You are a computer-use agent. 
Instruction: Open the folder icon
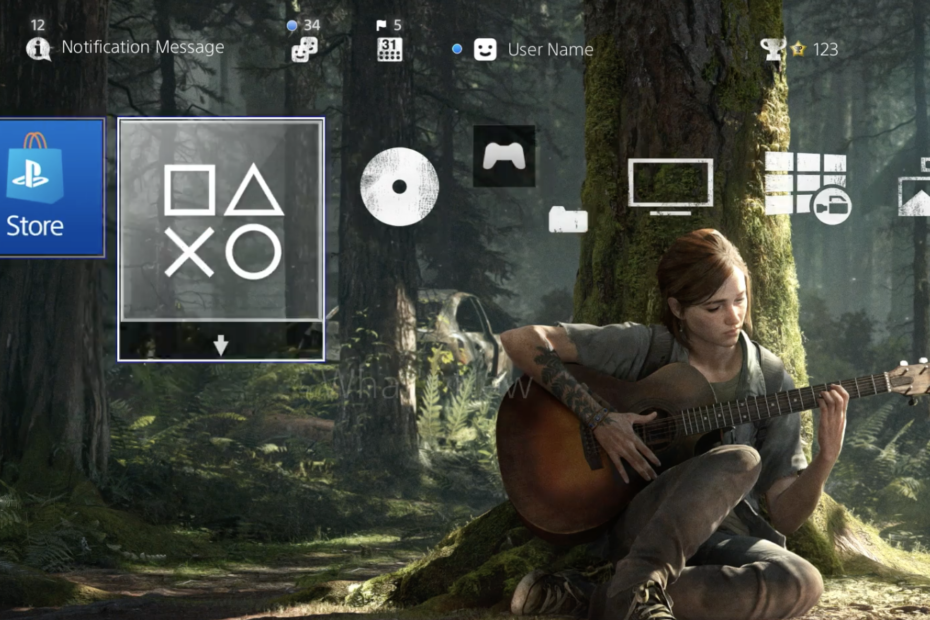(568, 220)
